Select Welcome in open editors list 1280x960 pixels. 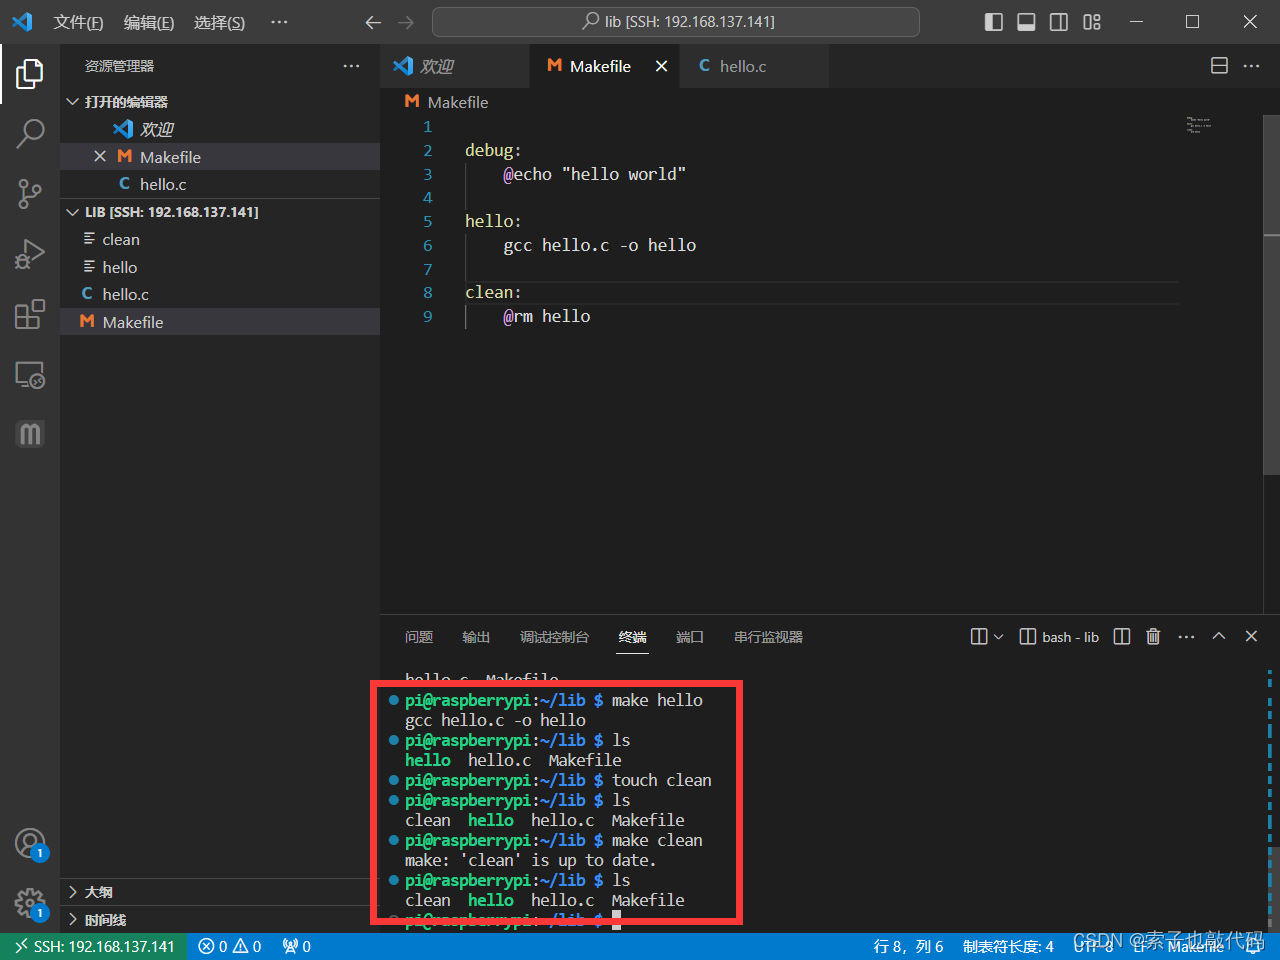coord(220,129)
